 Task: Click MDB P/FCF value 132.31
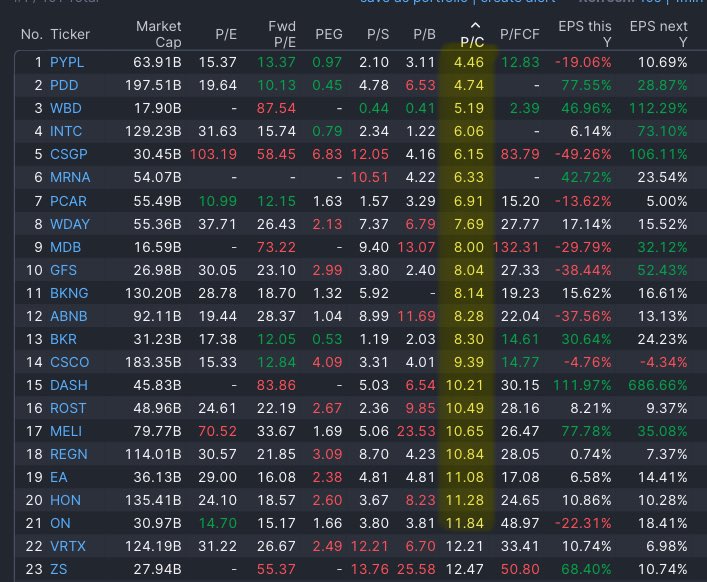tap(516, 247)
